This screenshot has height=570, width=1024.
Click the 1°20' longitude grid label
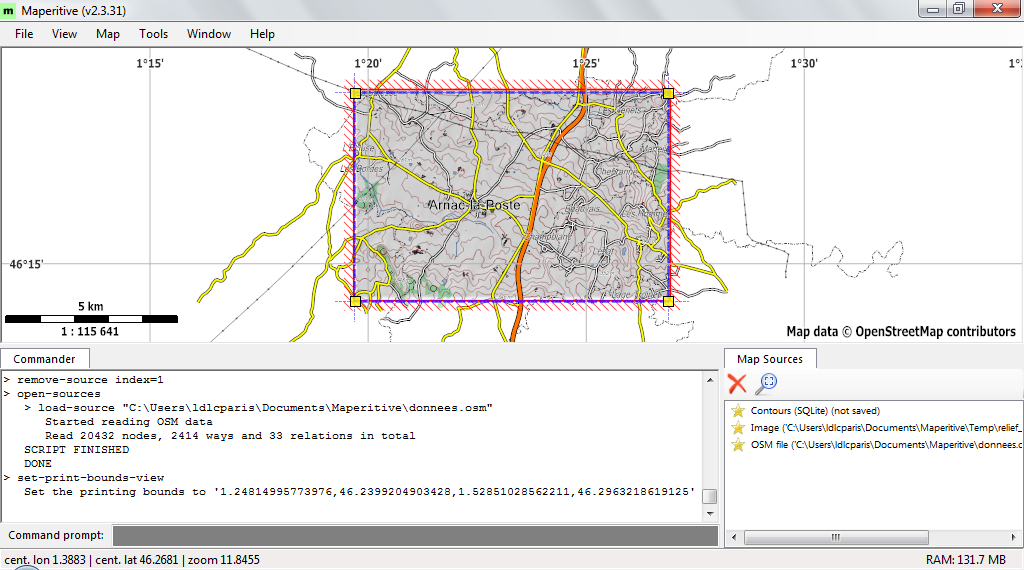pos(368,63)
